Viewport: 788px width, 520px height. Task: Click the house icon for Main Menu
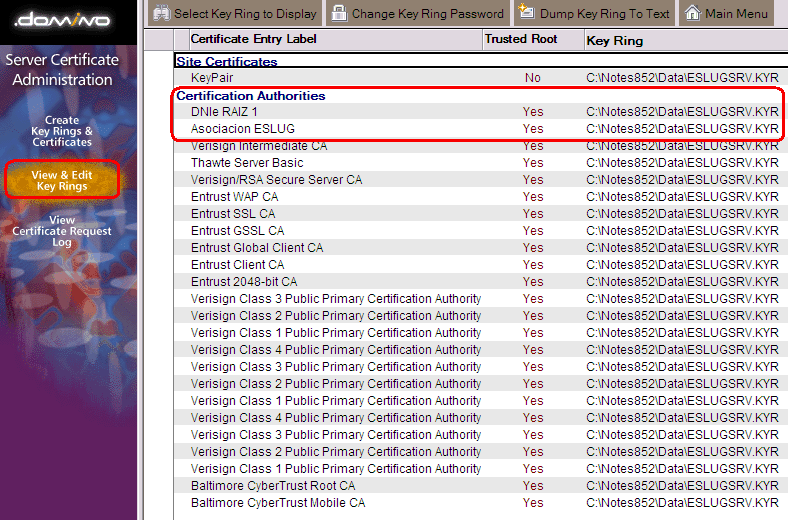693,13
